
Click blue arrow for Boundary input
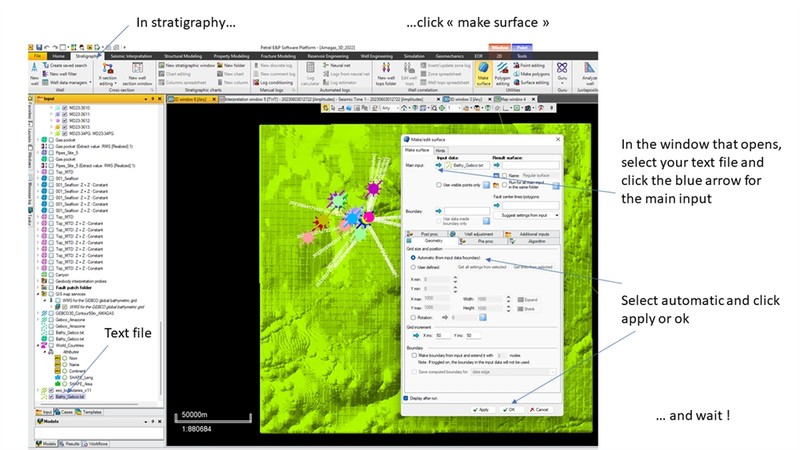[439, 211]
